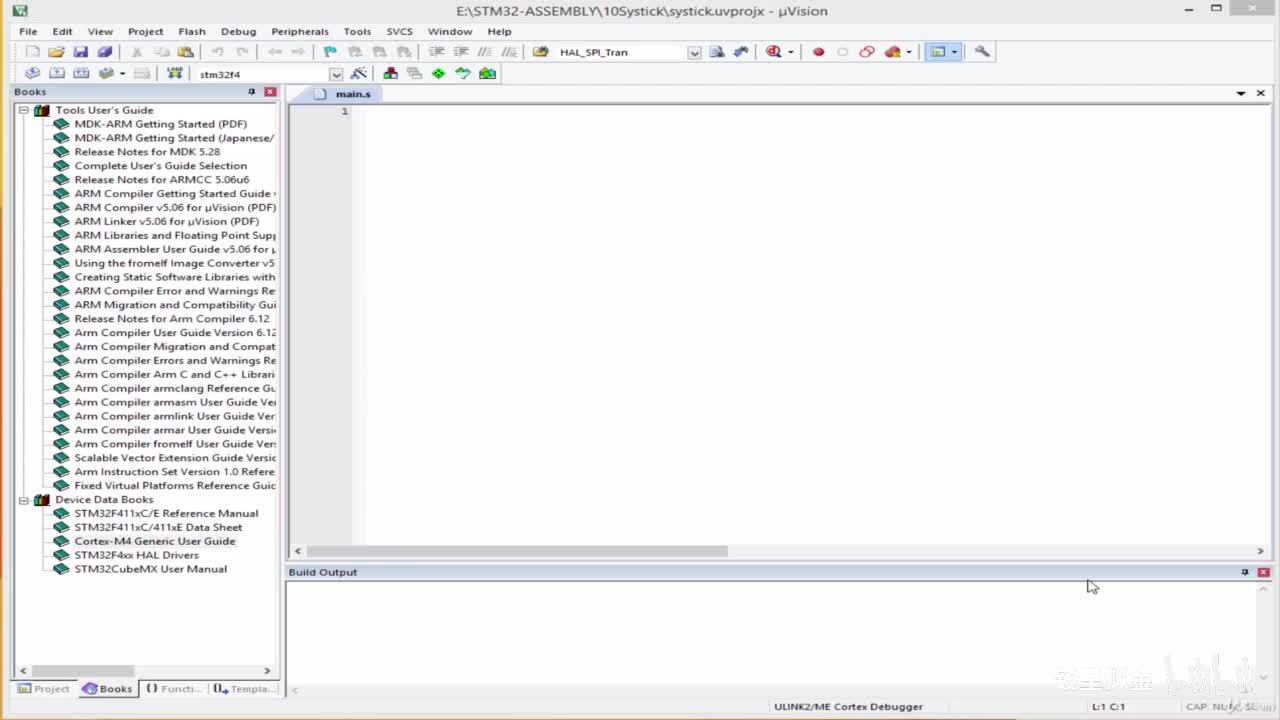
Task: Open Cortex-M4 Generic User Guide
Action: 154,541
